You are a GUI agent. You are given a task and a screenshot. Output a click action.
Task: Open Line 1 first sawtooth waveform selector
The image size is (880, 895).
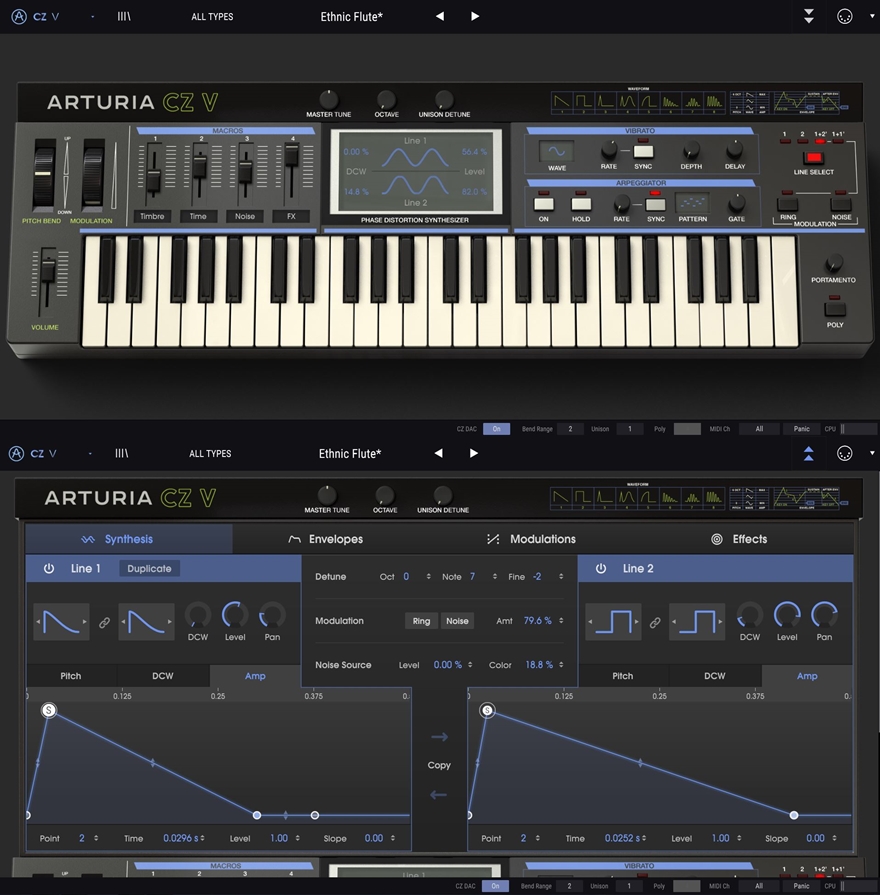[x=61, y=622]
